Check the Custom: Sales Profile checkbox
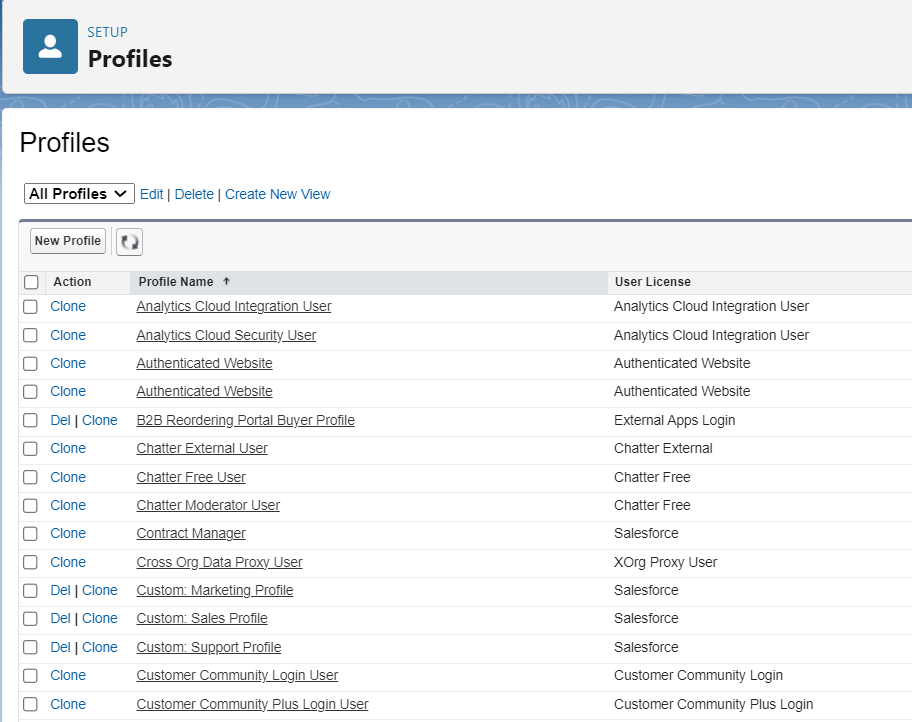This screenshot has width=912, height=722. [x=30, y=618]
